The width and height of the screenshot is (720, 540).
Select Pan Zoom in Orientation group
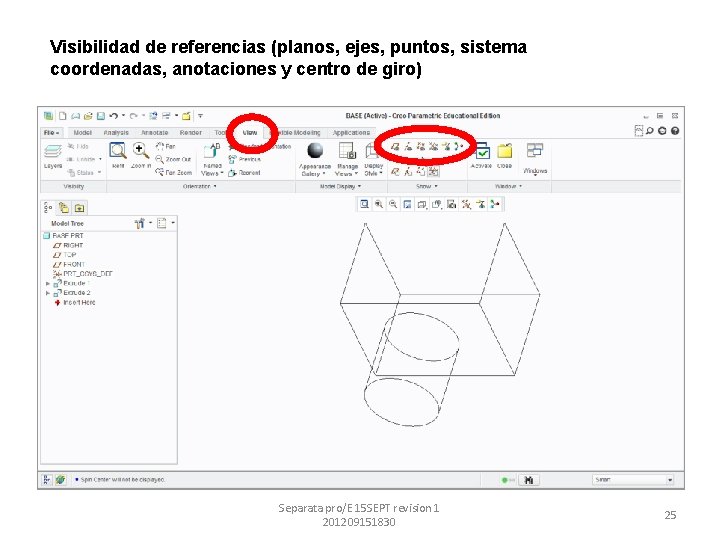(x=173, y=173)
